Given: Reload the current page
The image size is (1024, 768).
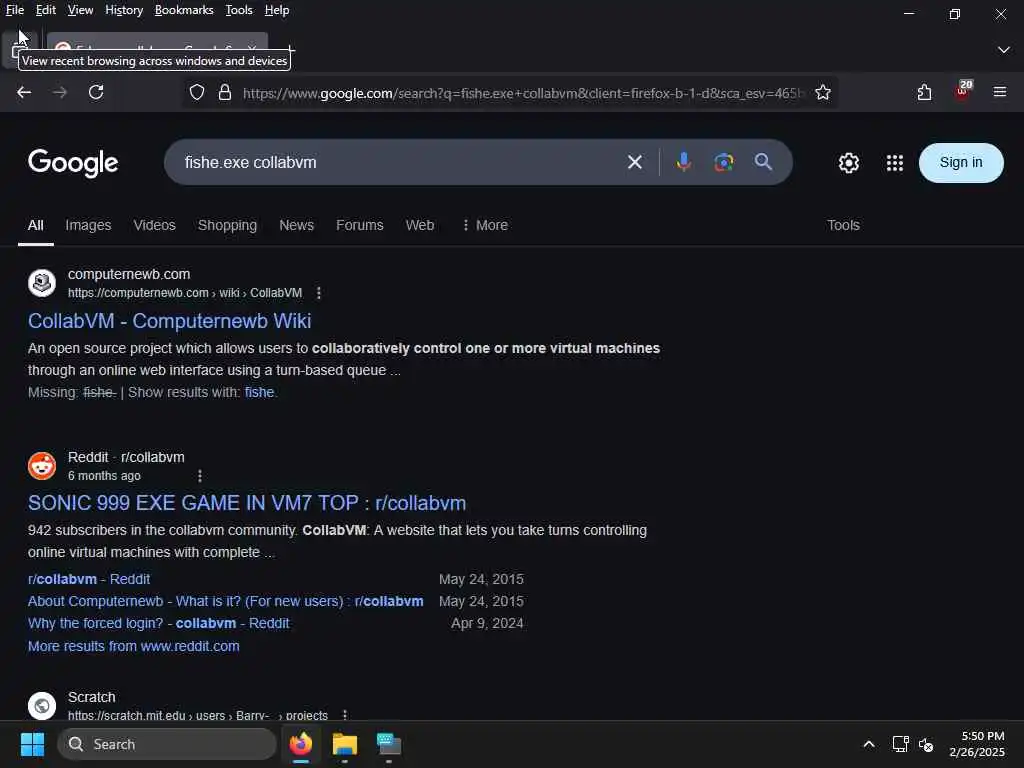Looking at the screenshot, I should pyautogui.click(x=96, y=92).
